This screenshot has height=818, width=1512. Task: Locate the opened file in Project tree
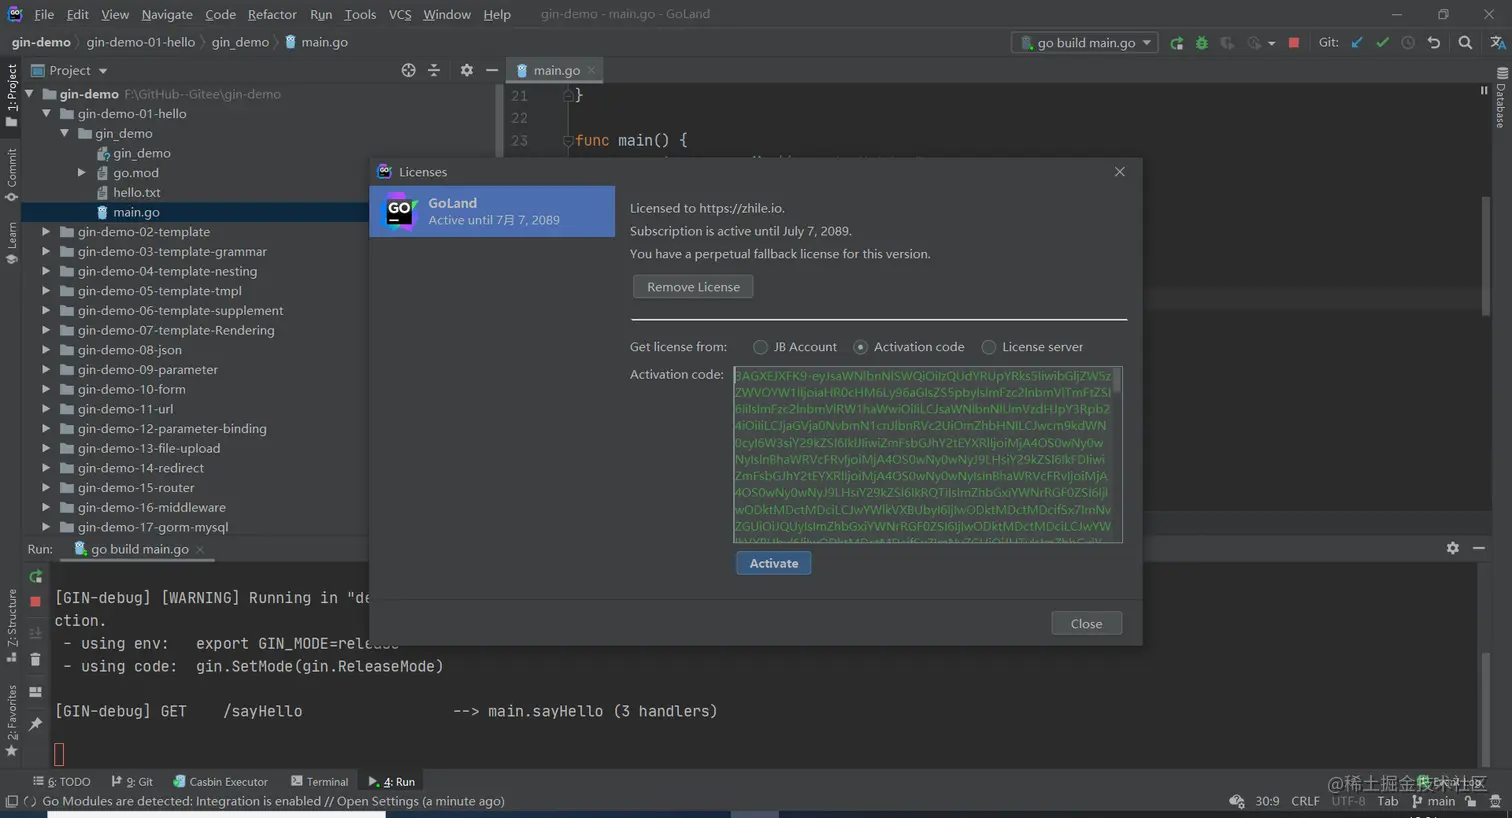pyautogui.click(x=408, y=70)
